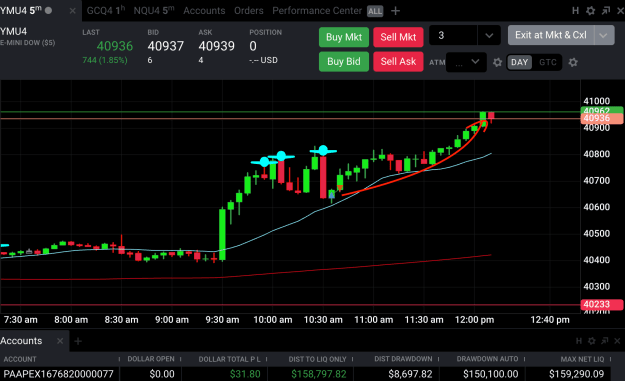Click Exit at Mkt & Cxl button
625x381 pixels.
click(x=551, y=35)
